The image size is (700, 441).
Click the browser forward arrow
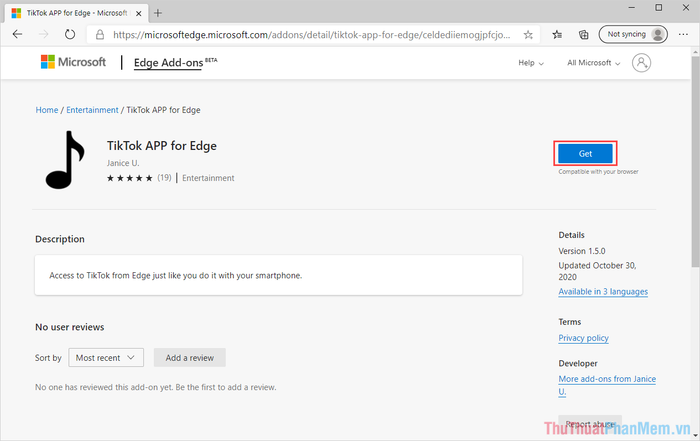[43, 34]
